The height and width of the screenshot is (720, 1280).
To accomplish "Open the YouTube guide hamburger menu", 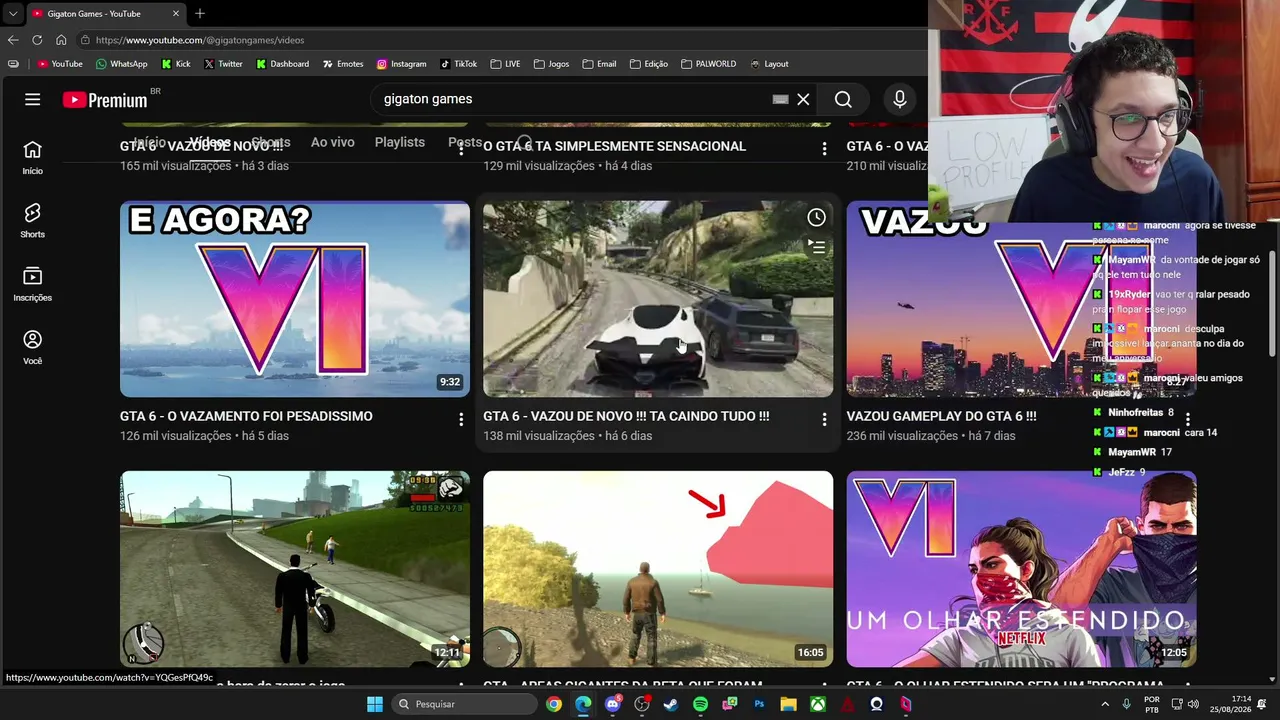I will pos(32,99).
